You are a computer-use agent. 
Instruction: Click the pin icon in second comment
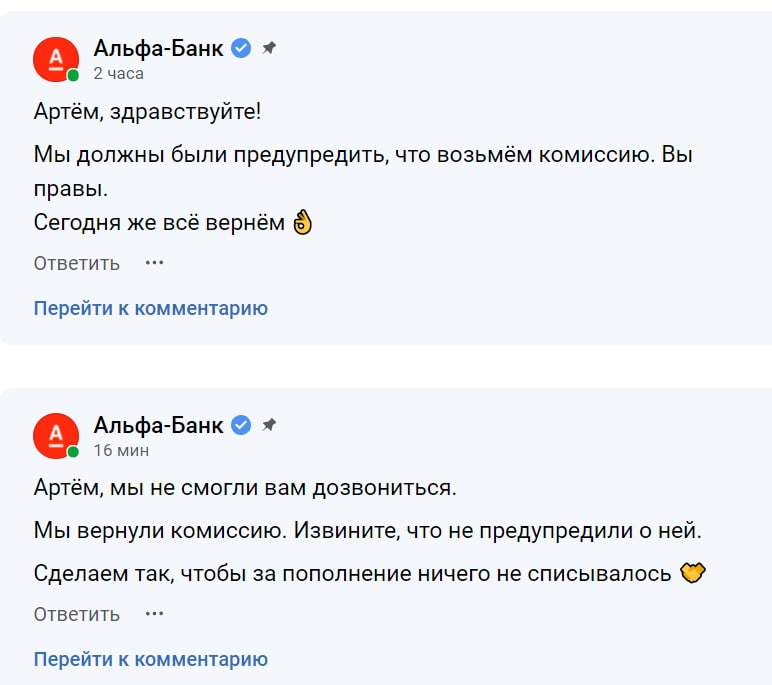tap(269, 424)
